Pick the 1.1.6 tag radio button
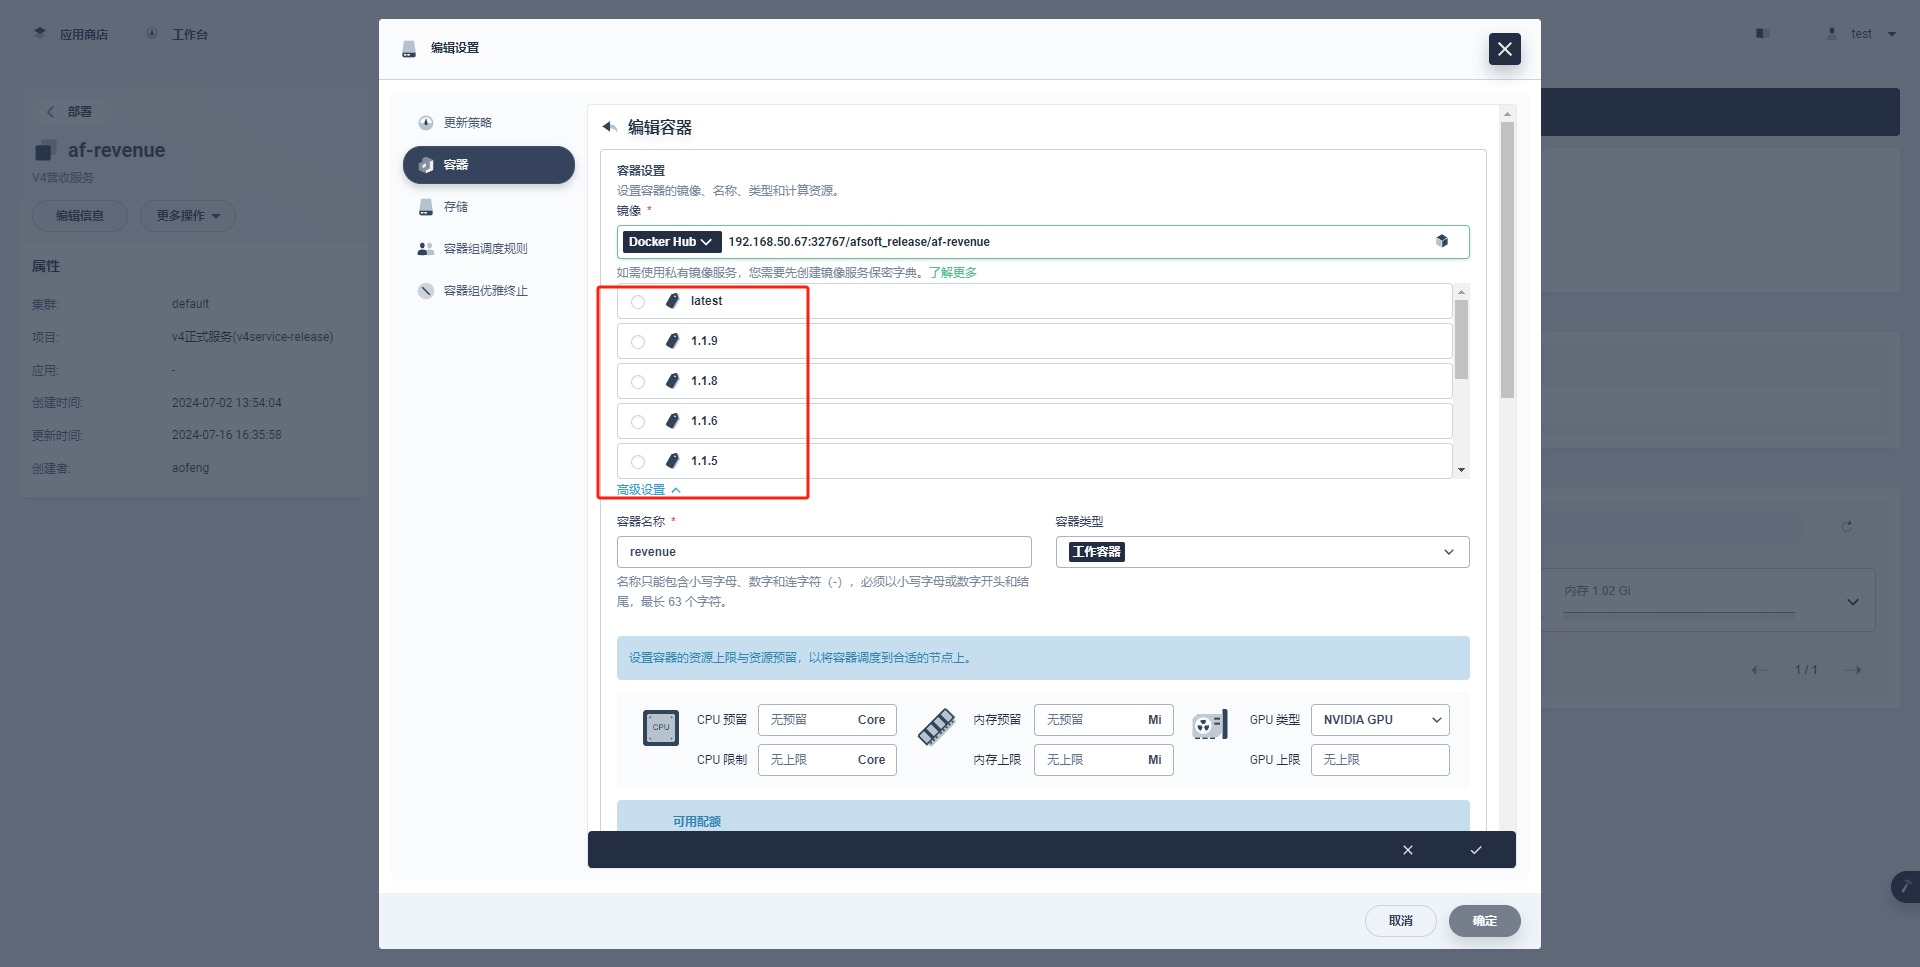This screenshot has width=1920, height=967. (x=638, y=422)
